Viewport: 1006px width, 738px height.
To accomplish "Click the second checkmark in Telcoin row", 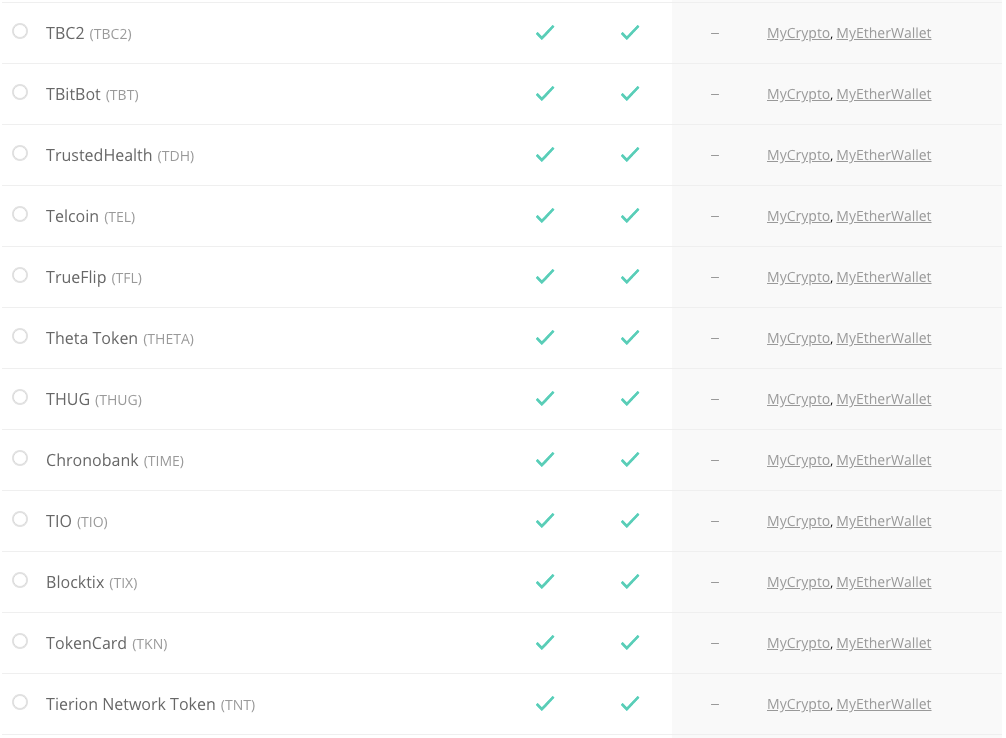I will 630,216.
